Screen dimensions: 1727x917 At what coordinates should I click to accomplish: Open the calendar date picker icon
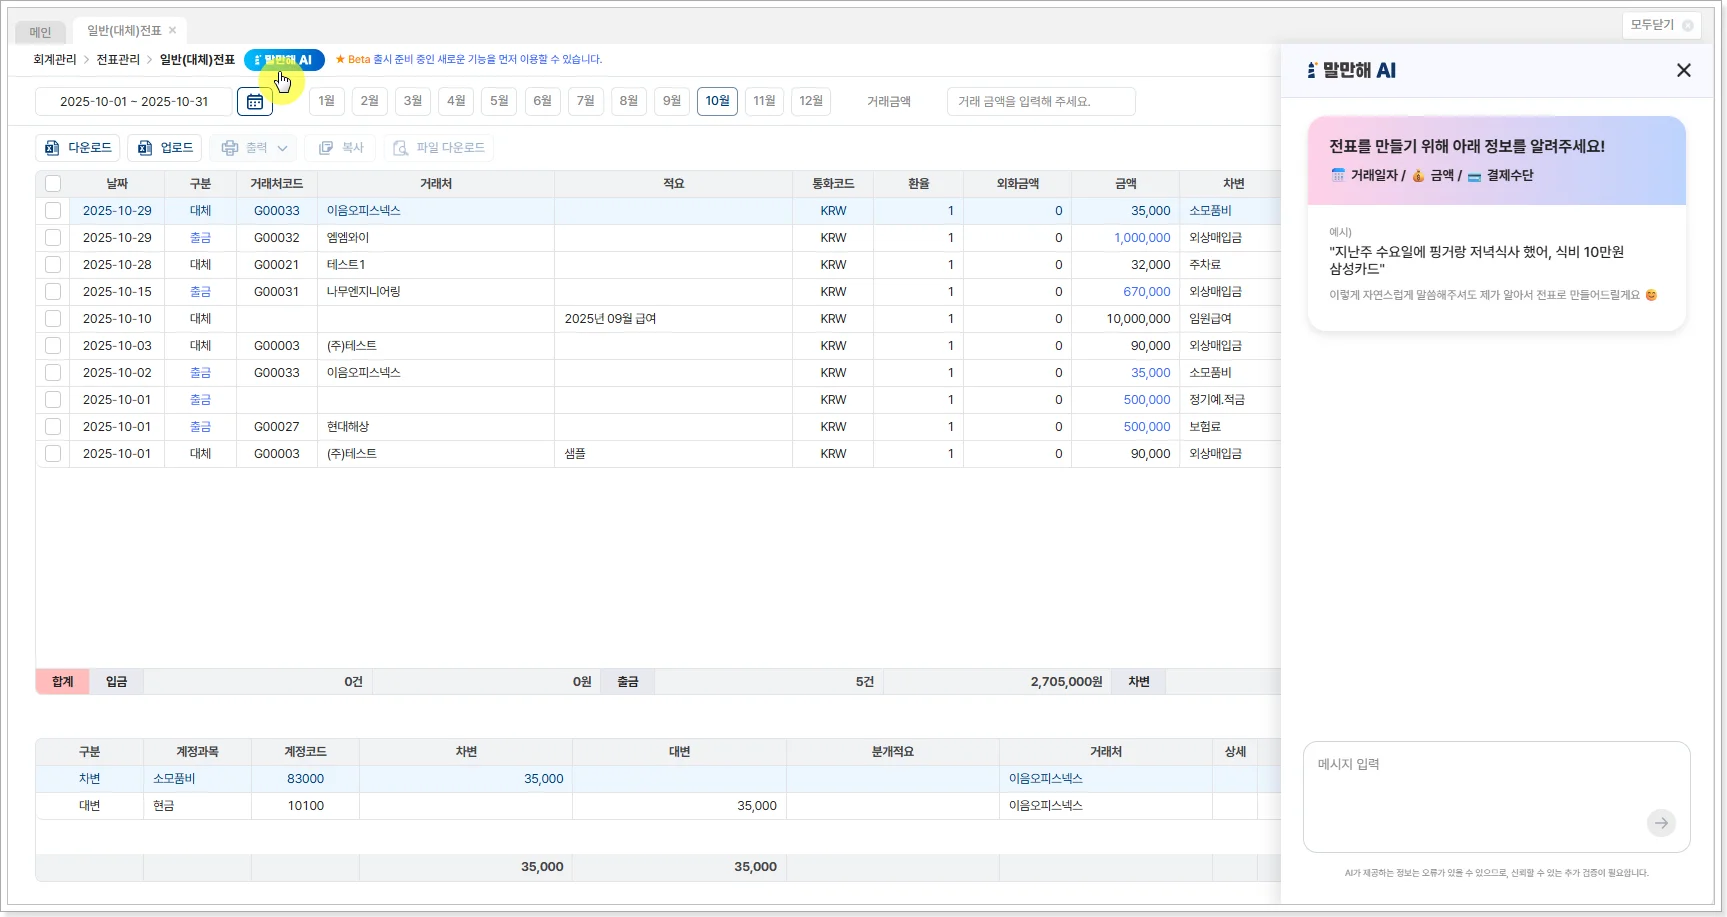(255, 102)
